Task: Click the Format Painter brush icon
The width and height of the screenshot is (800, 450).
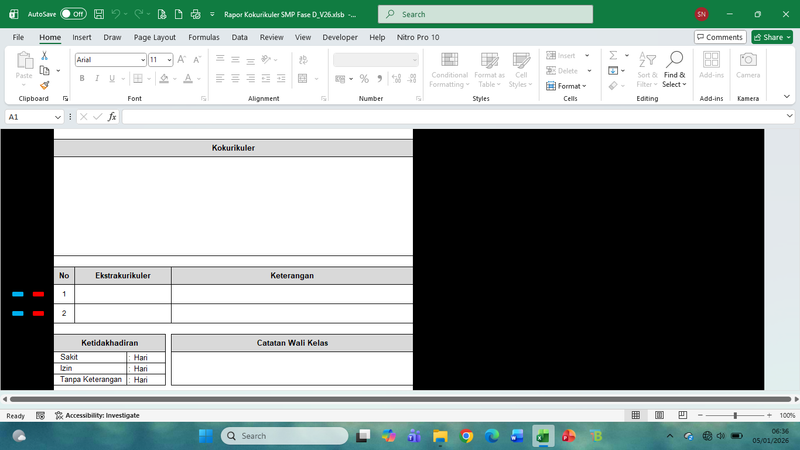Action: pos(44,86)
